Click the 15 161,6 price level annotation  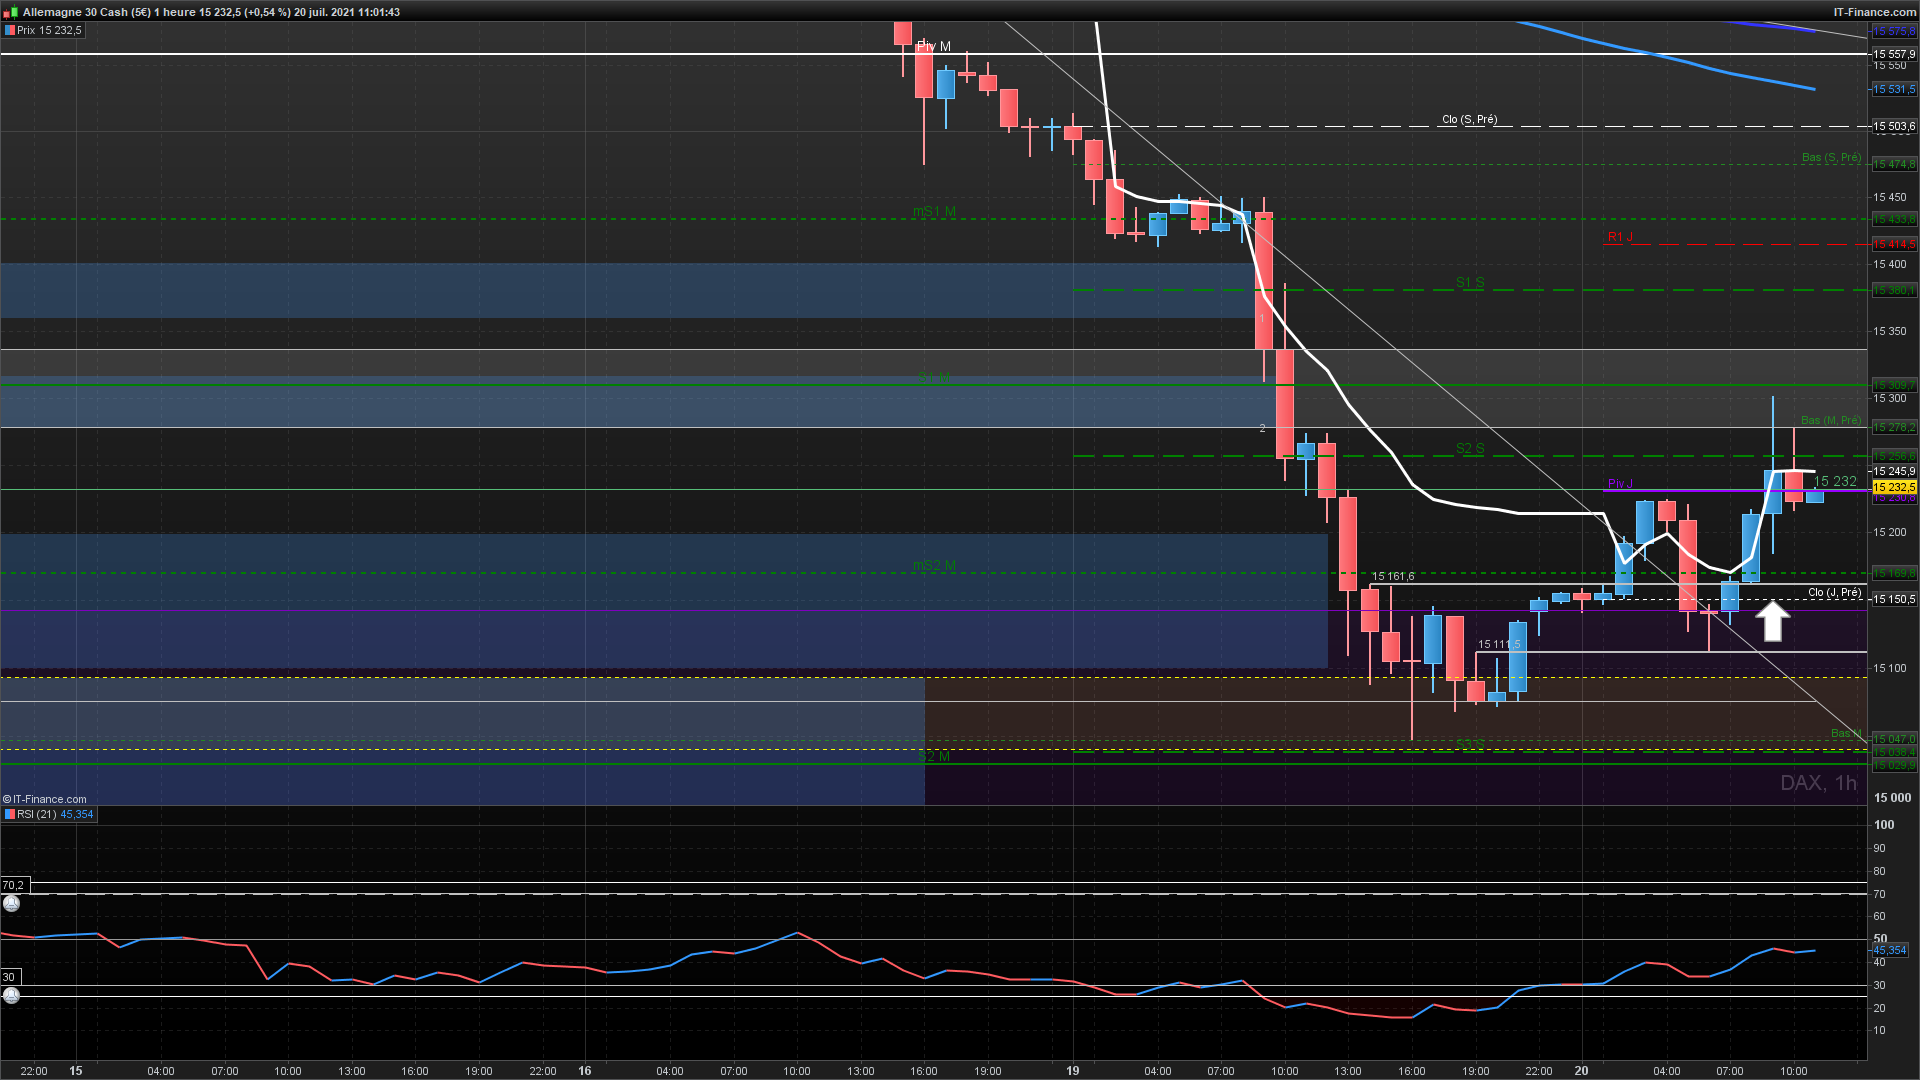(1392, 577)
